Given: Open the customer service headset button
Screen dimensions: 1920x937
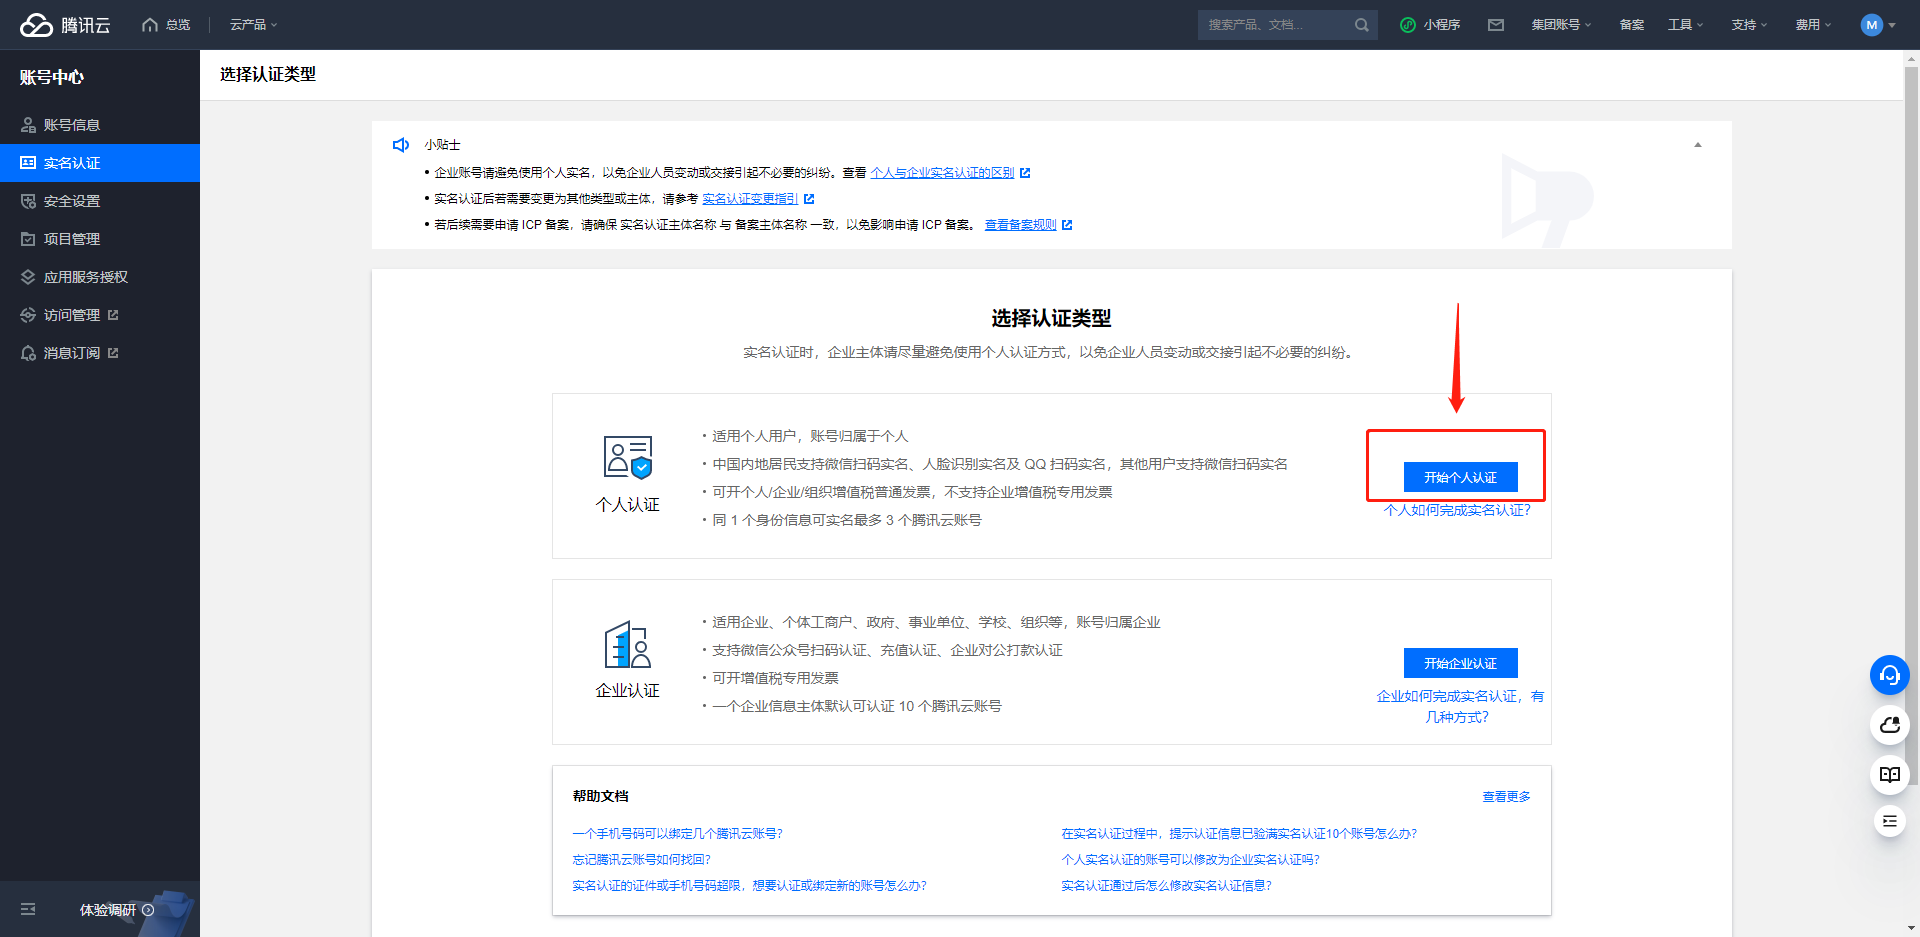Looking at the screenshot, I should coord(1889,675).
